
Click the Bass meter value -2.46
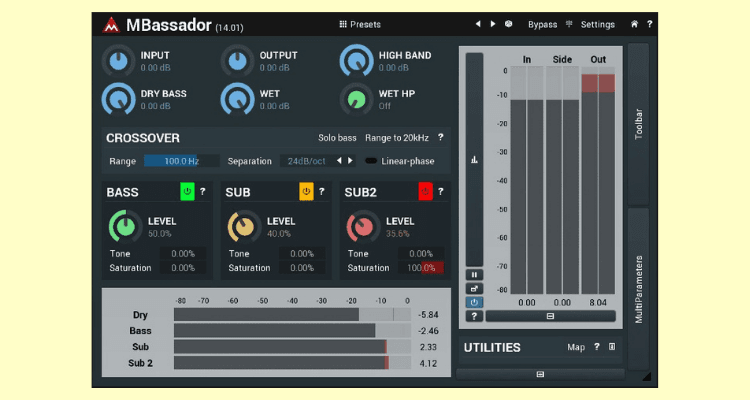coord(428,331)
